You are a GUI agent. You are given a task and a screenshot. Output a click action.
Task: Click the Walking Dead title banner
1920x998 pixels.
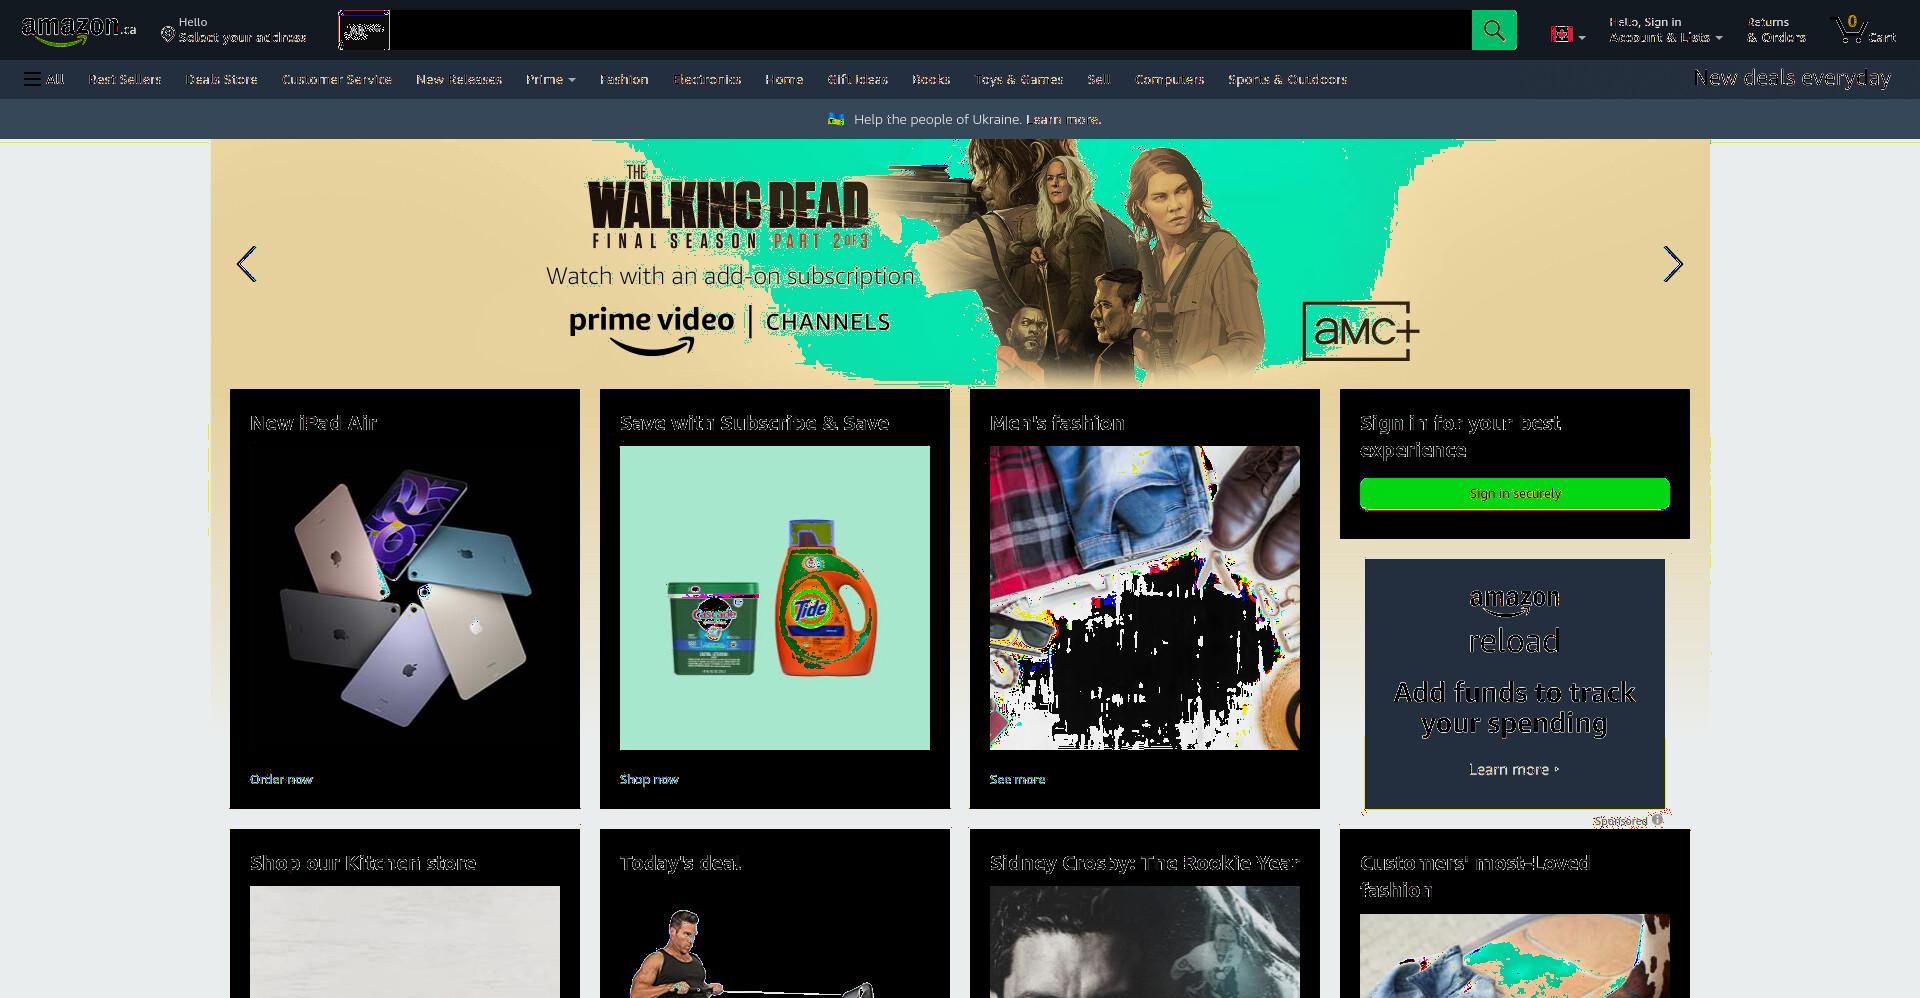(729, 208)
